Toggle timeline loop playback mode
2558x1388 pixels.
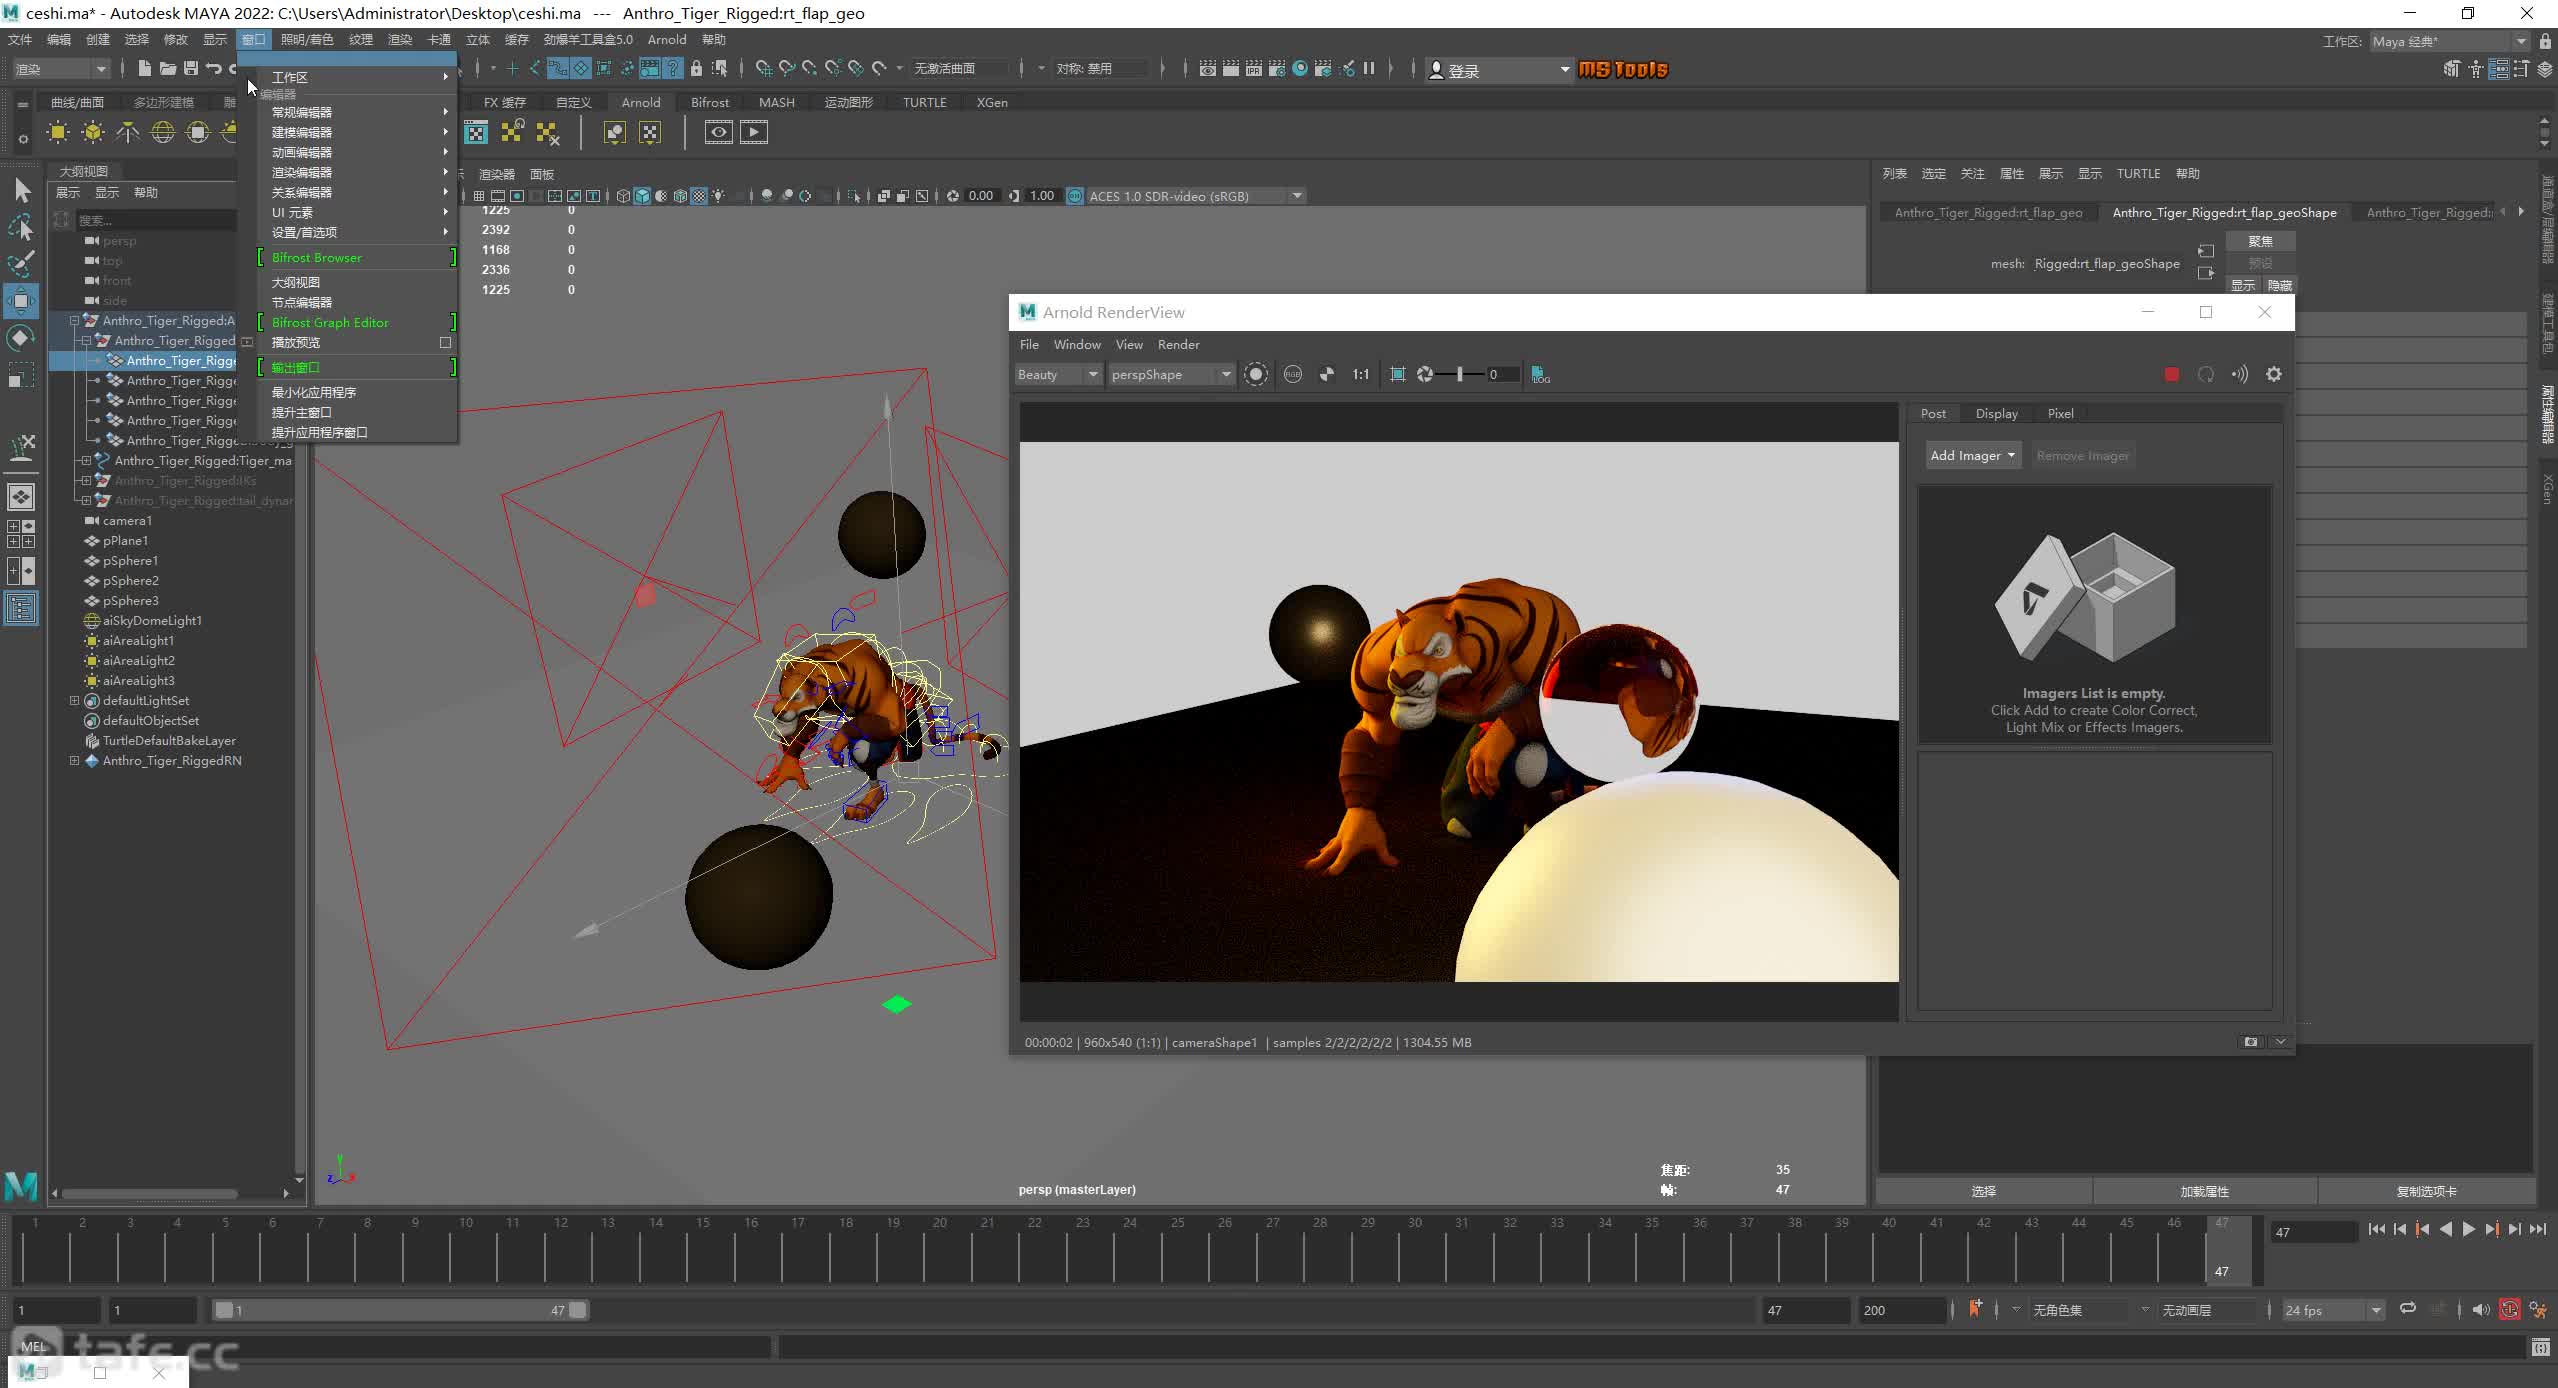pos(2408,1309)
